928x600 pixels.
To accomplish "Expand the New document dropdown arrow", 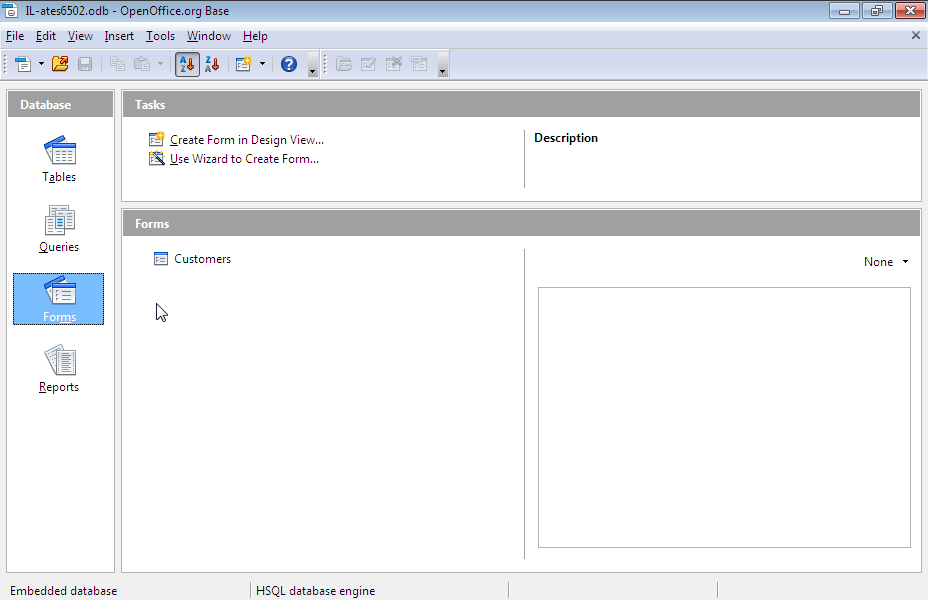I will [41, 64].
